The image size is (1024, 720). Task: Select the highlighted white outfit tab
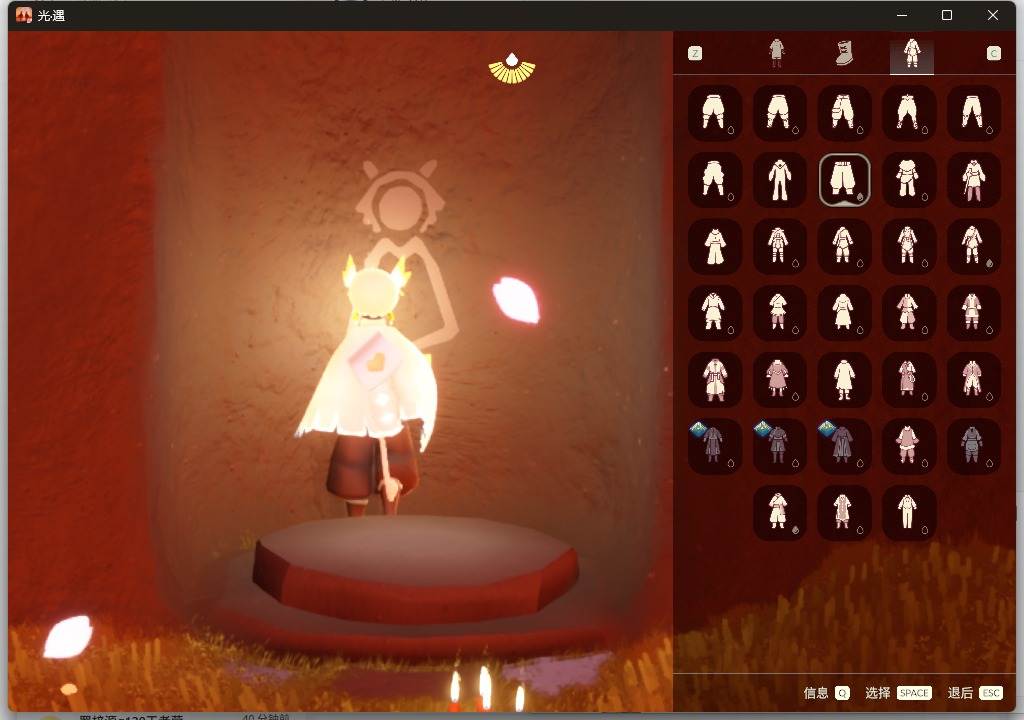click(912, 54)
